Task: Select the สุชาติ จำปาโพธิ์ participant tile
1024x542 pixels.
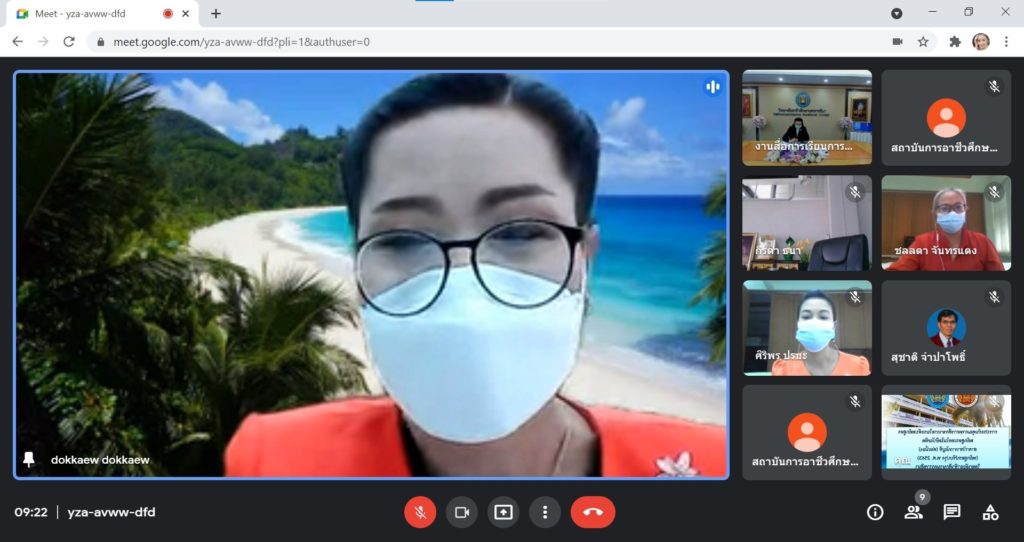Action: tap(946, 328)
